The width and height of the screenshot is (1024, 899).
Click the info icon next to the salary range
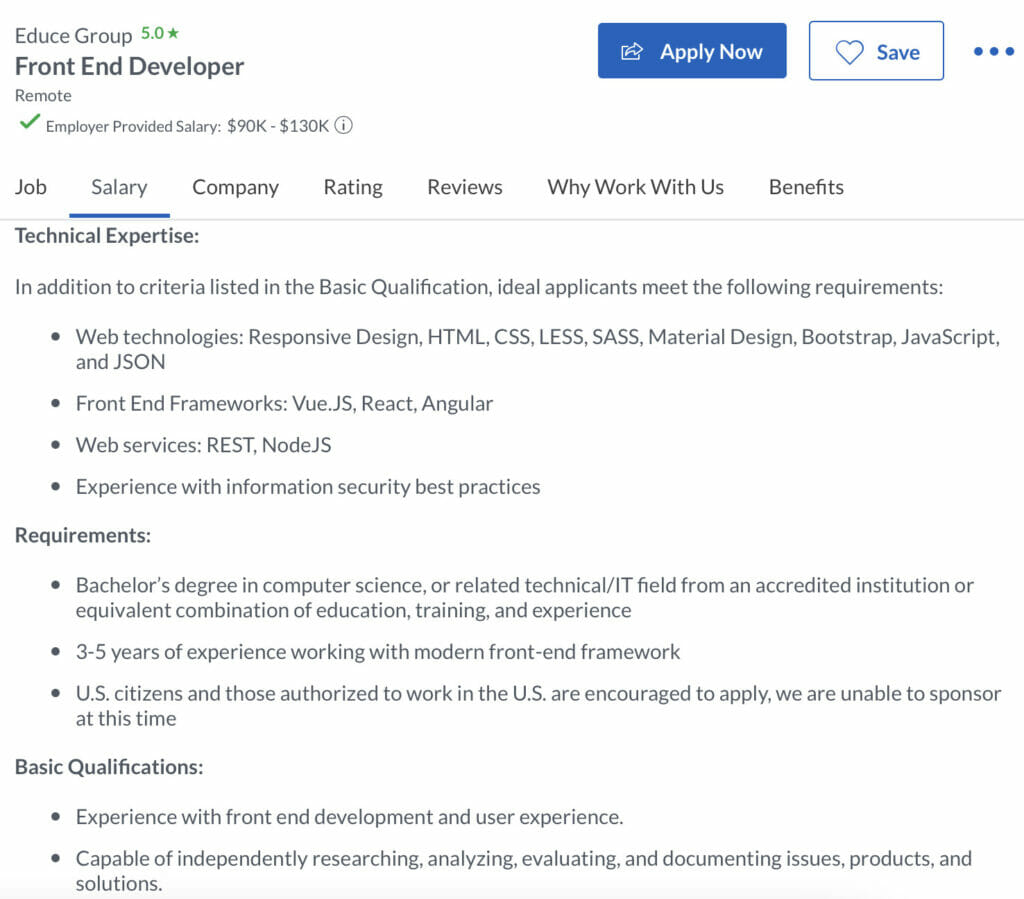344,126
